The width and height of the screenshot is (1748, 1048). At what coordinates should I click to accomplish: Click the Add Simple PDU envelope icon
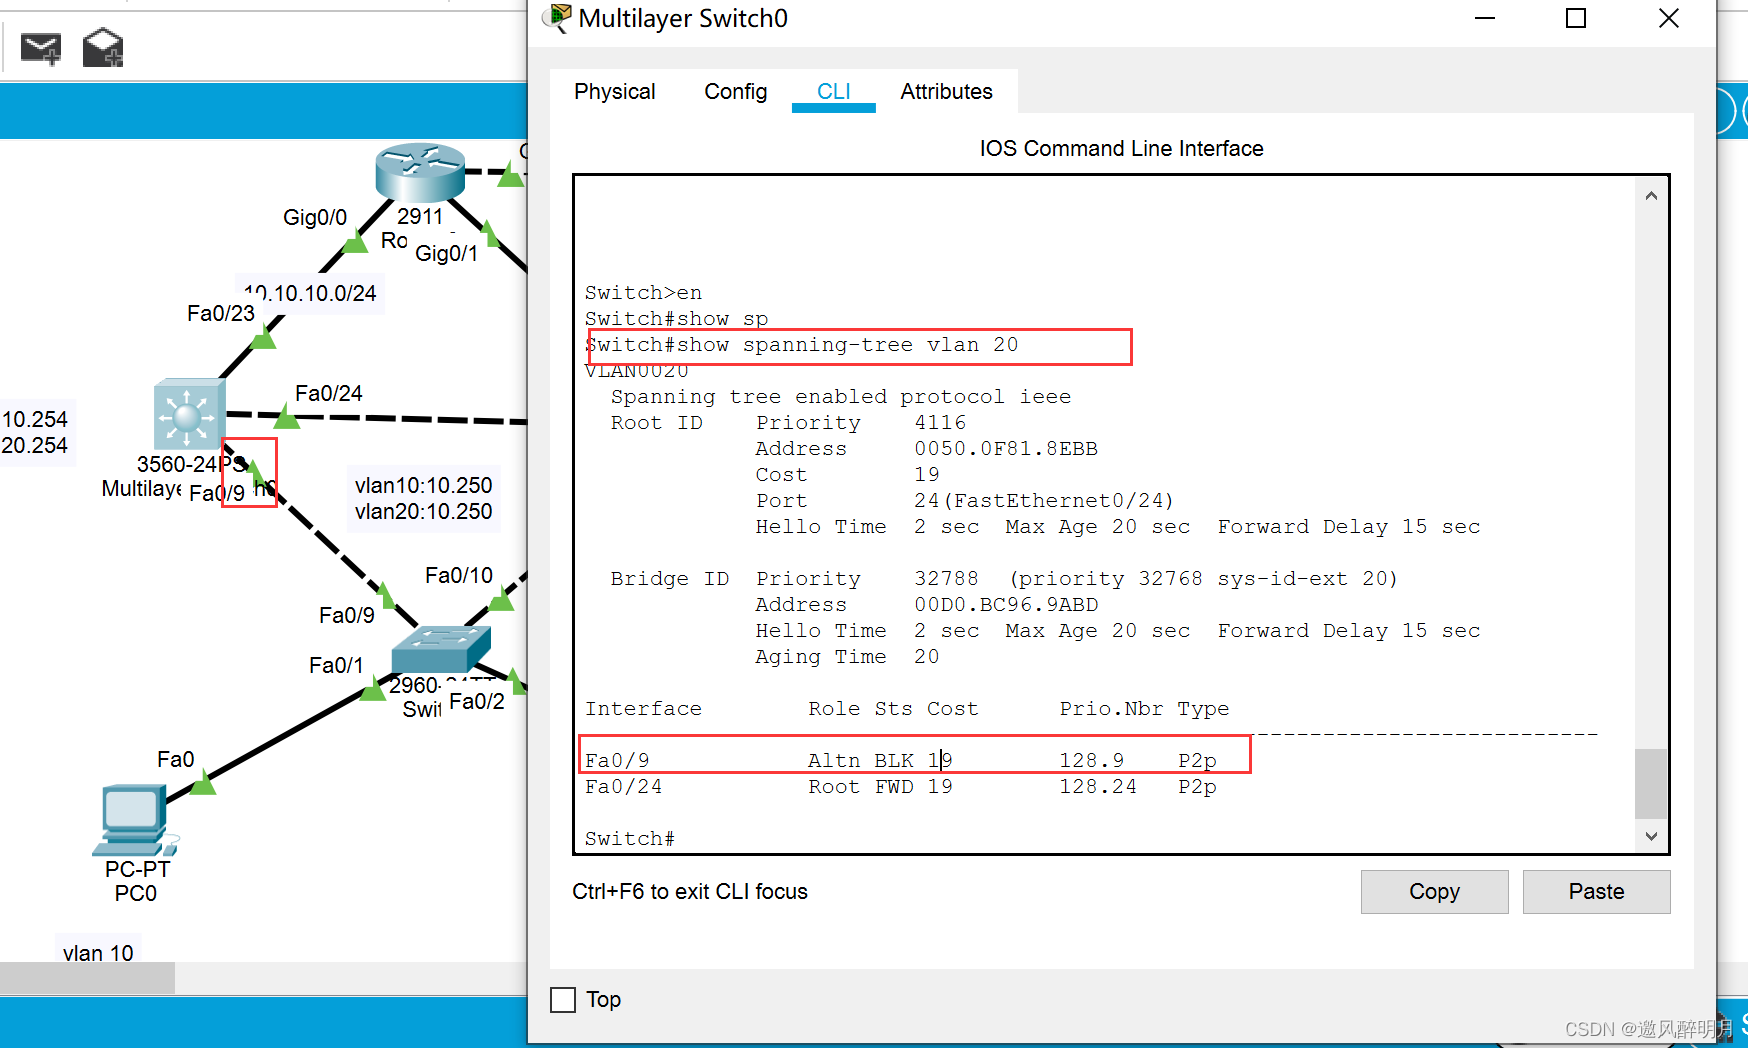41,48
